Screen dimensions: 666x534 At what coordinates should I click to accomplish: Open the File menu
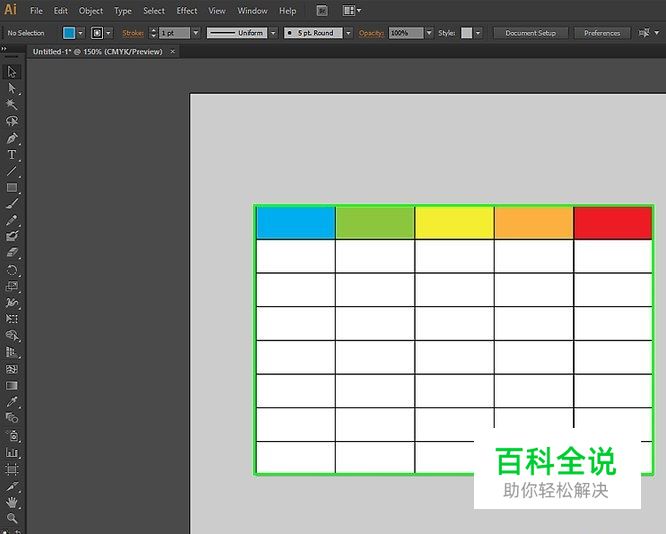[x=37, y=11]
